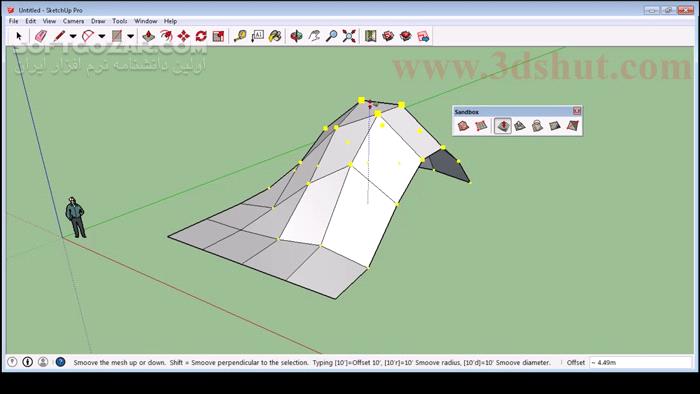Choose the Arc tool
This screenshot has width=700, height=394.
click(x=88, y=36)
